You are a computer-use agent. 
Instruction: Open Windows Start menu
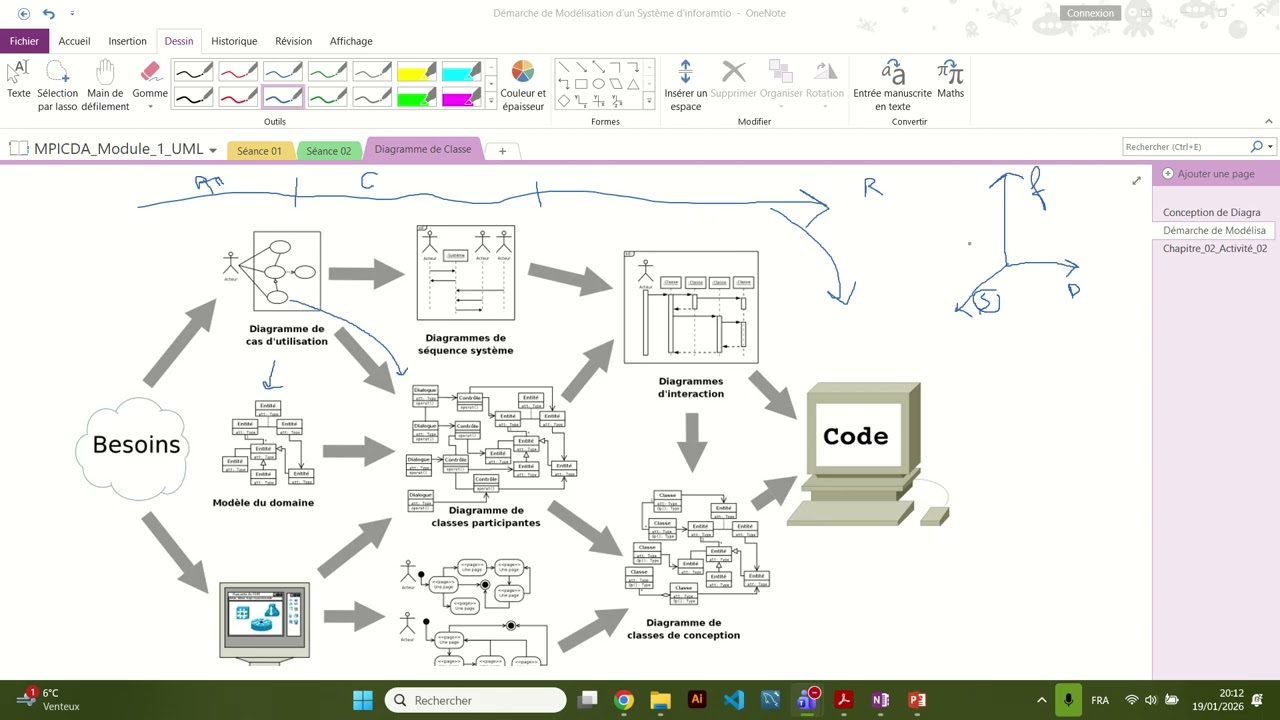click(x=363, y=700)
